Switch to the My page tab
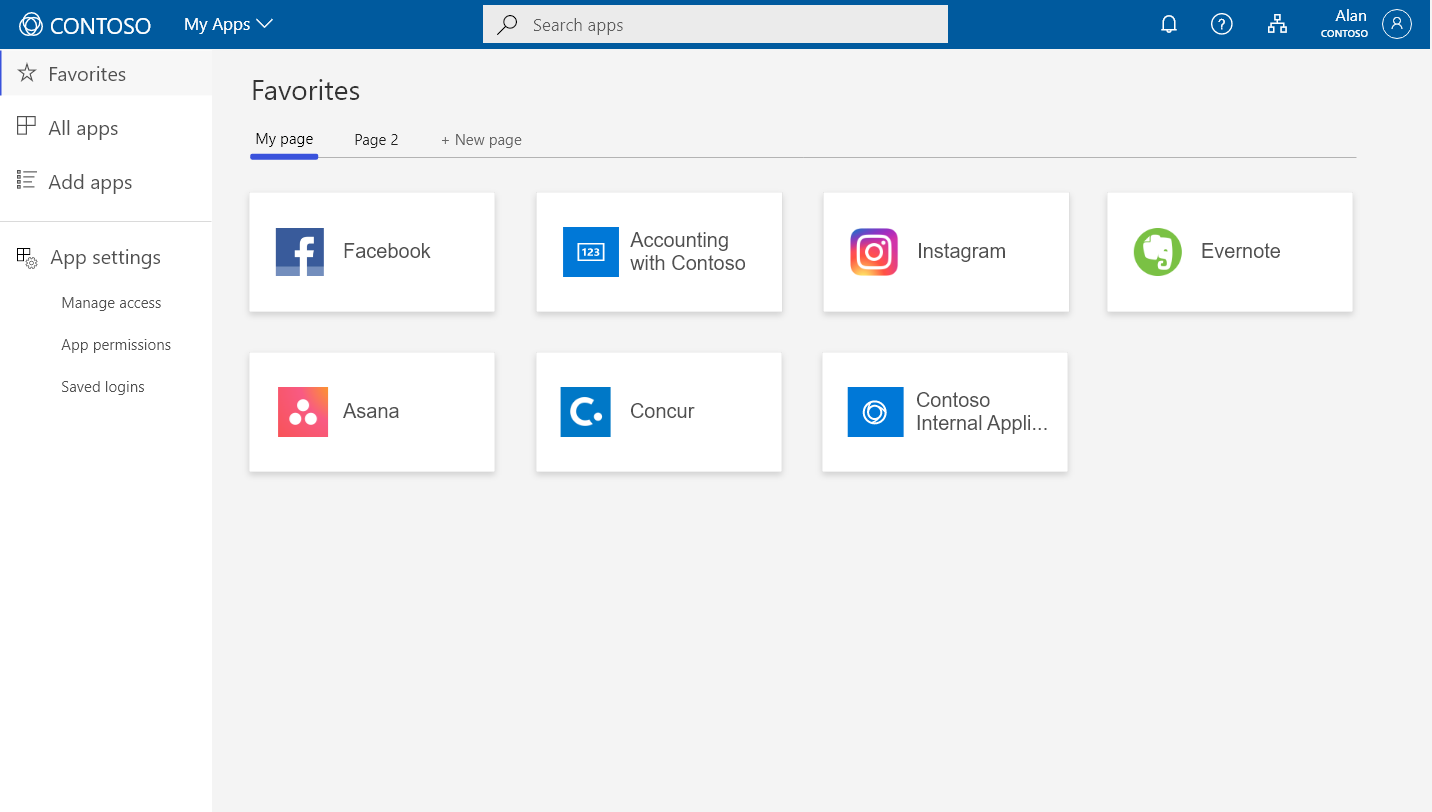Viewport: 1432px width, 812px height. (284, 139)
